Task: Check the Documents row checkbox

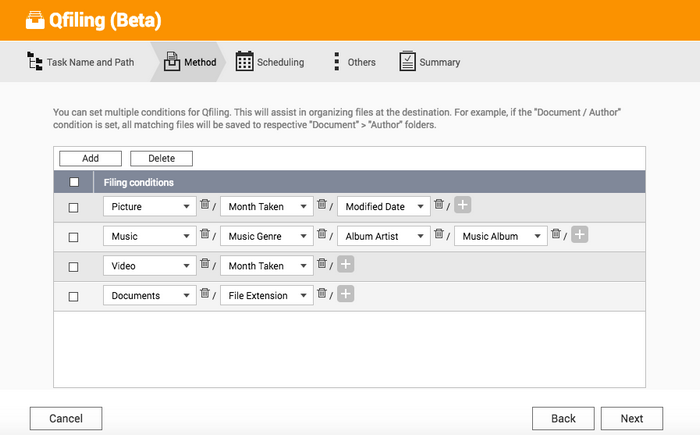Action: pos(74,297)
